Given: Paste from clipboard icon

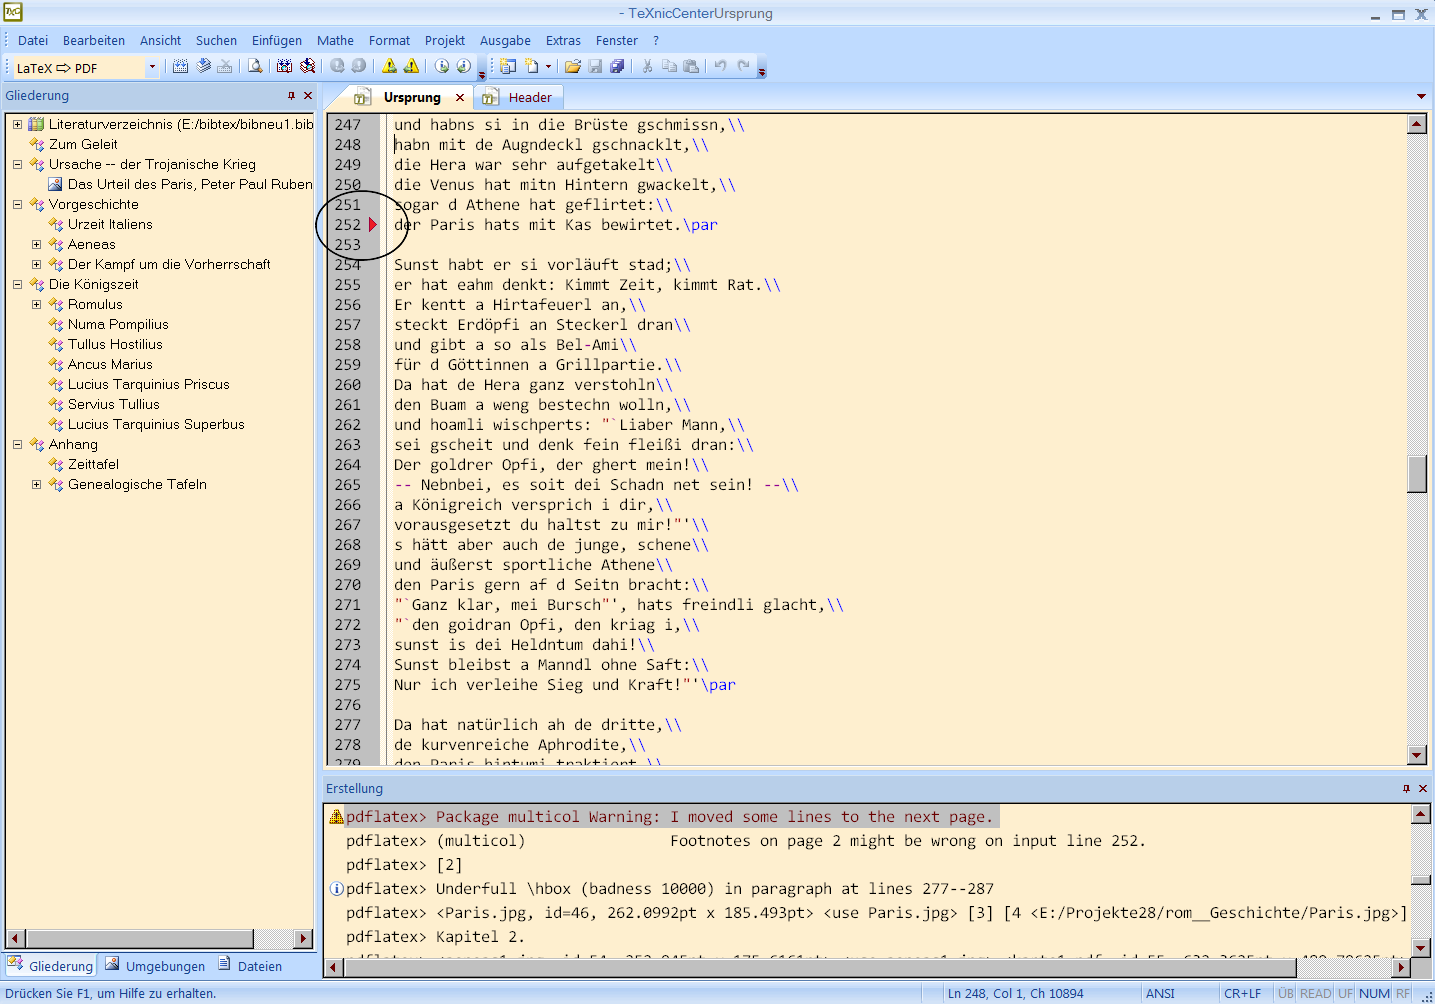Looking at the screenshot, I should click(x=691, y=66).
